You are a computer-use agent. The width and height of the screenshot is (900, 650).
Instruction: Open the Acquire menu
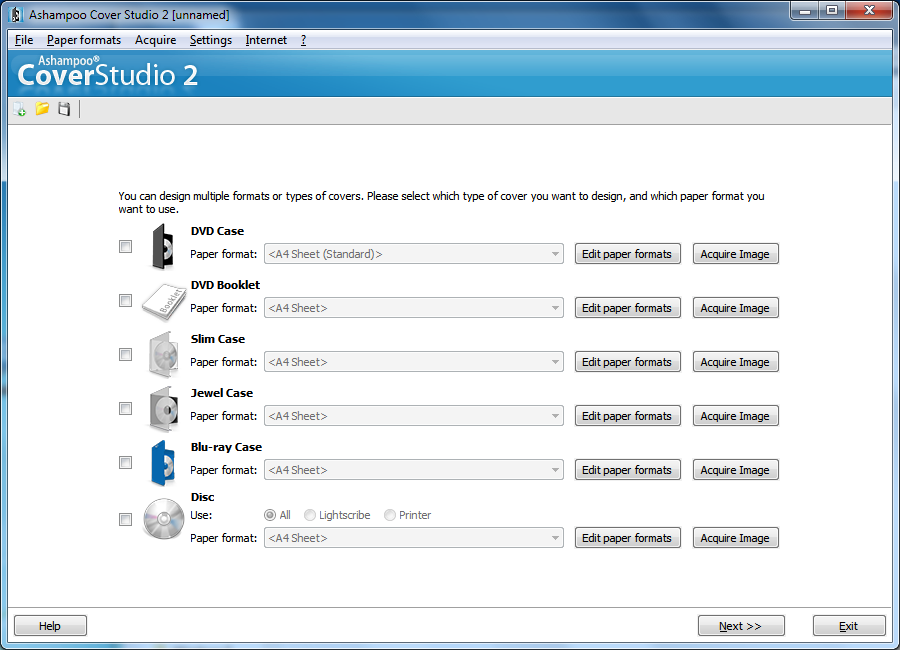(156, 40)
